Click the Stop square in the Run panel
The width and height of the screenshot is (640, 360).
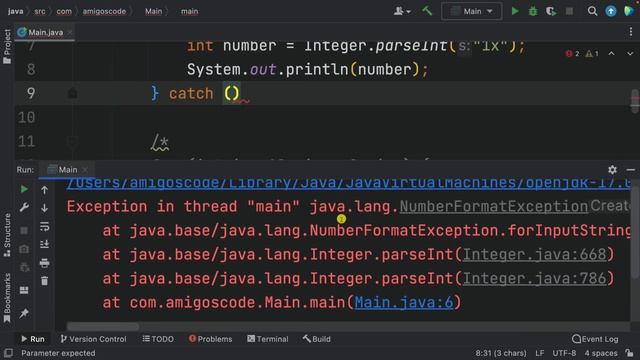point(24,231)
